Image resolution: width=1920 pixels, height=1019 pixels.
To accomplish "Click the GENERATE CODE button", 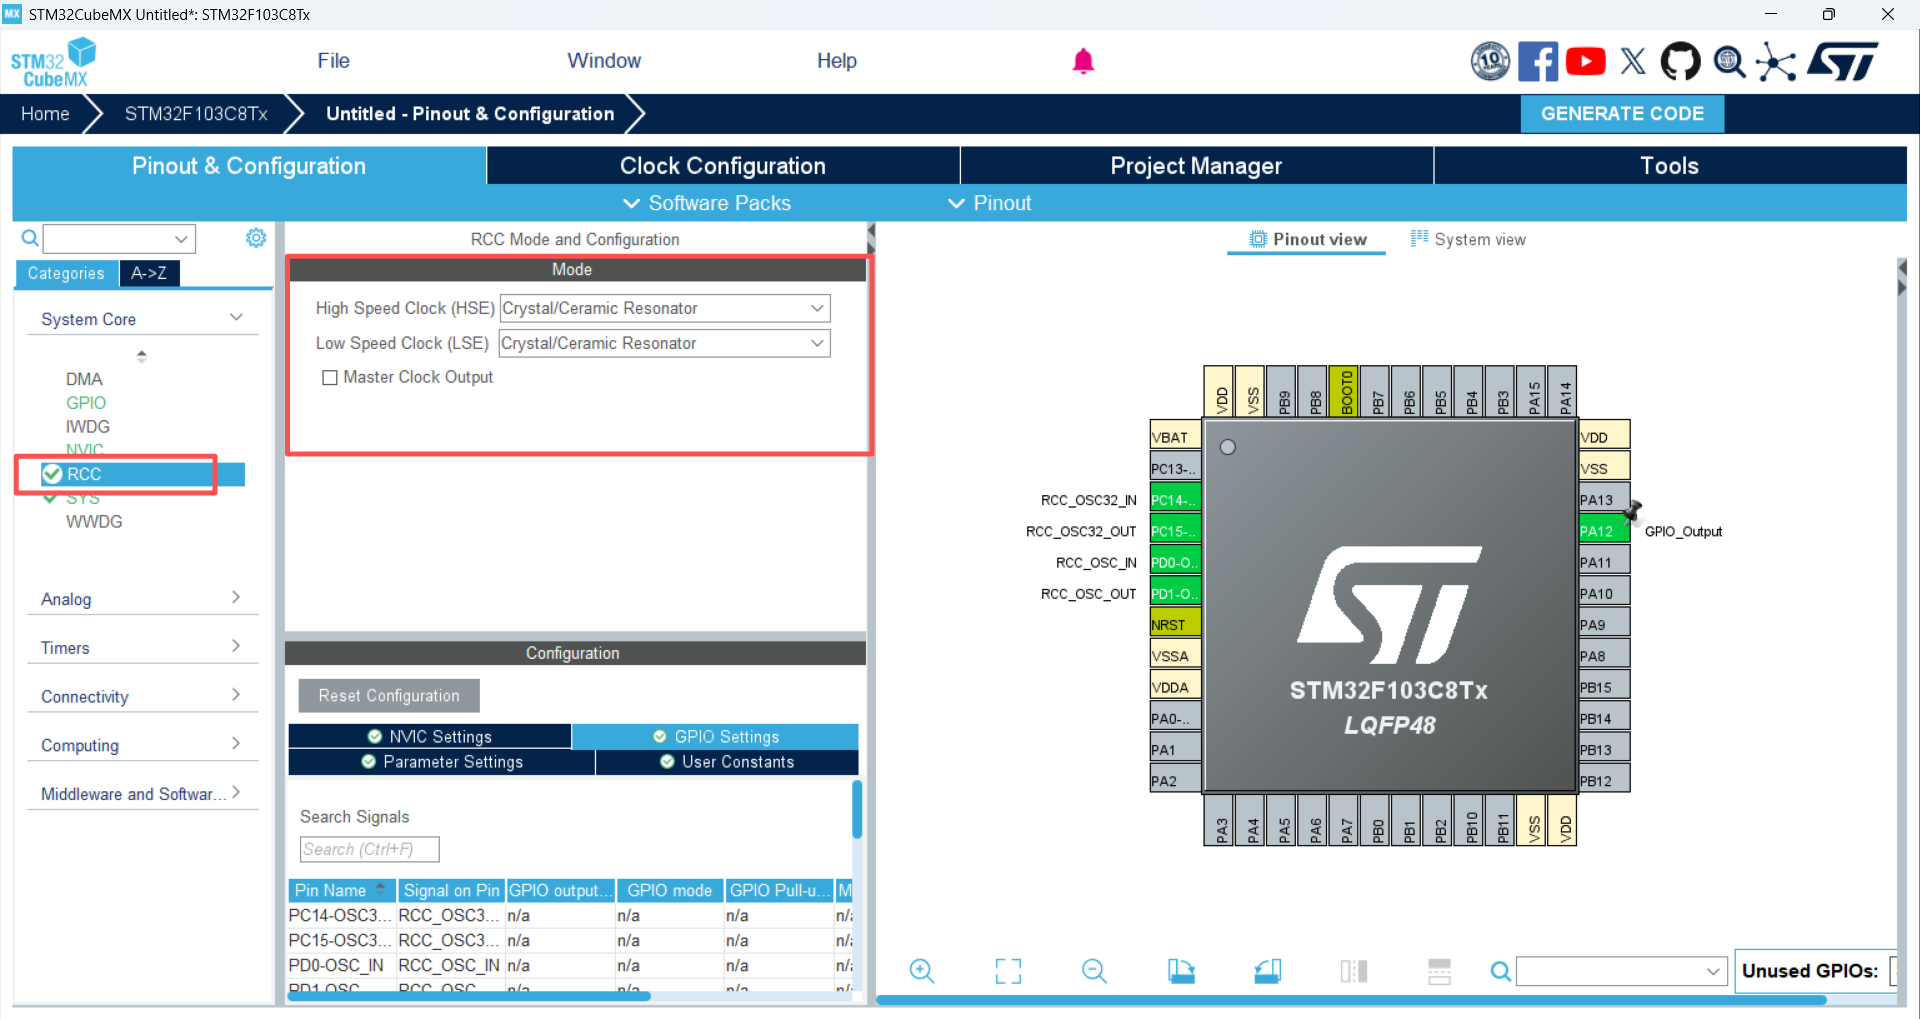I will [1622, 114].
